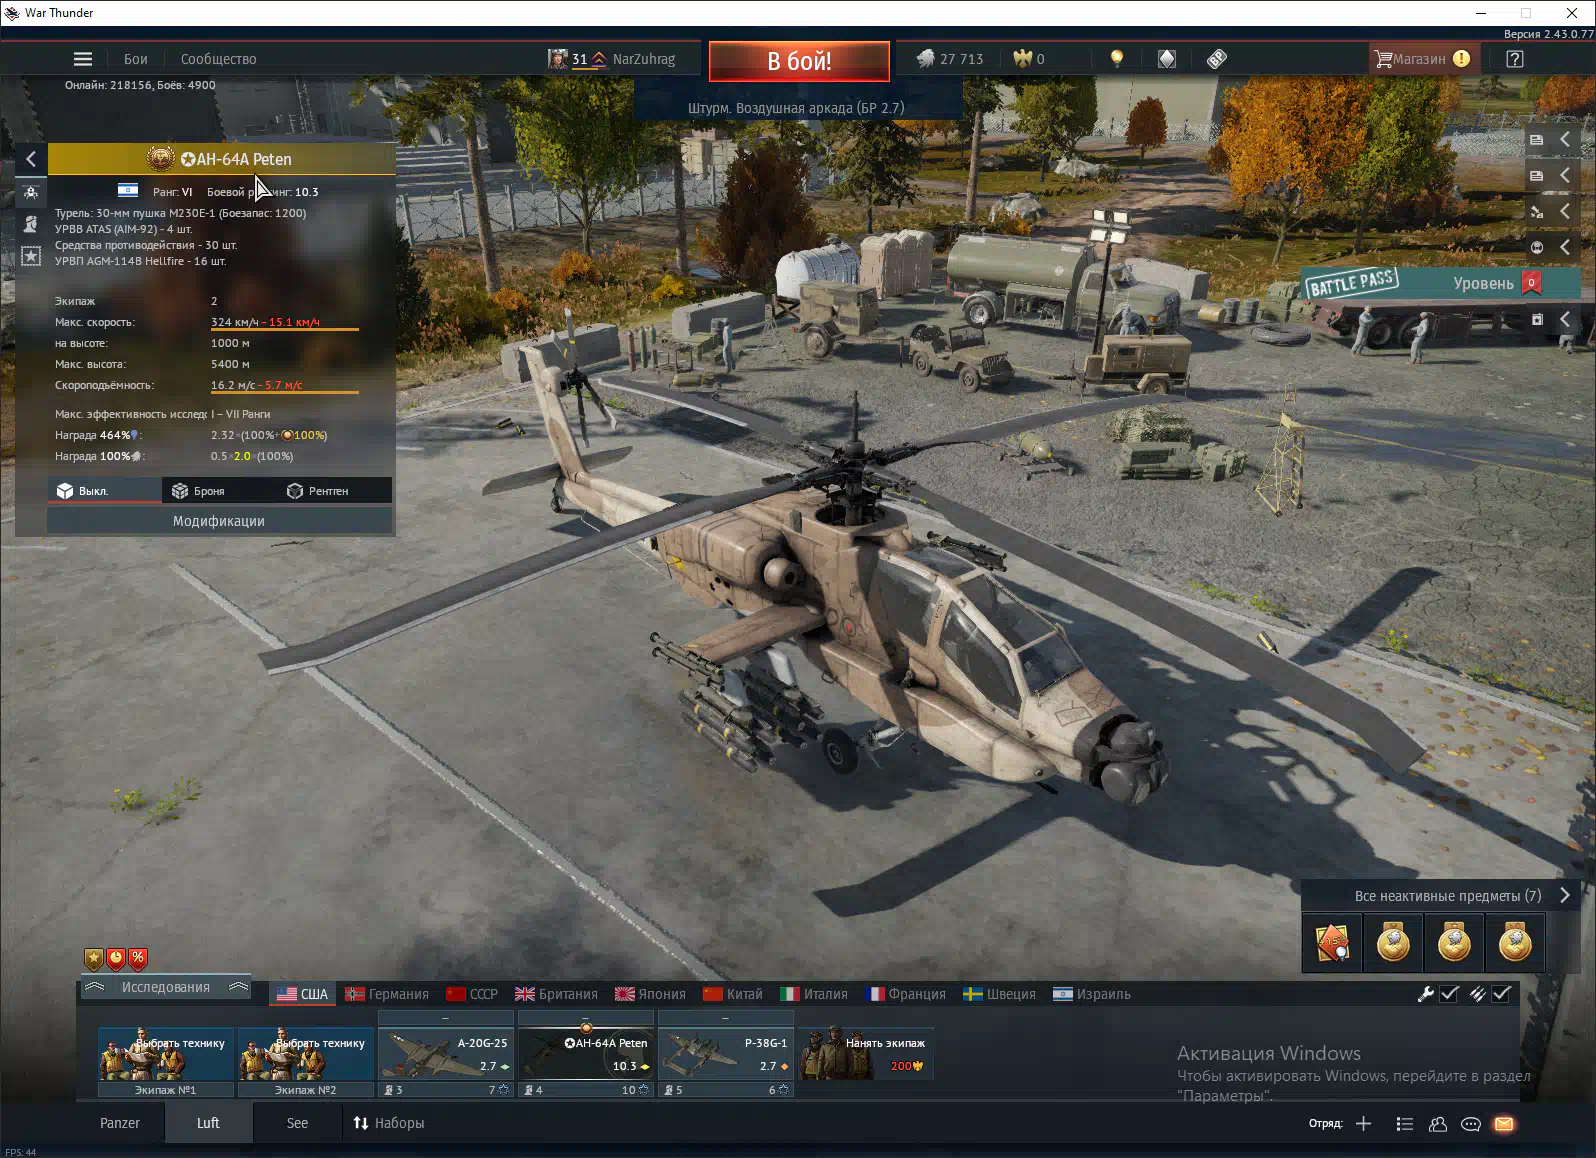Open the help question mark
Screen dimensions: 1596x1158
tap(1515, 59)
